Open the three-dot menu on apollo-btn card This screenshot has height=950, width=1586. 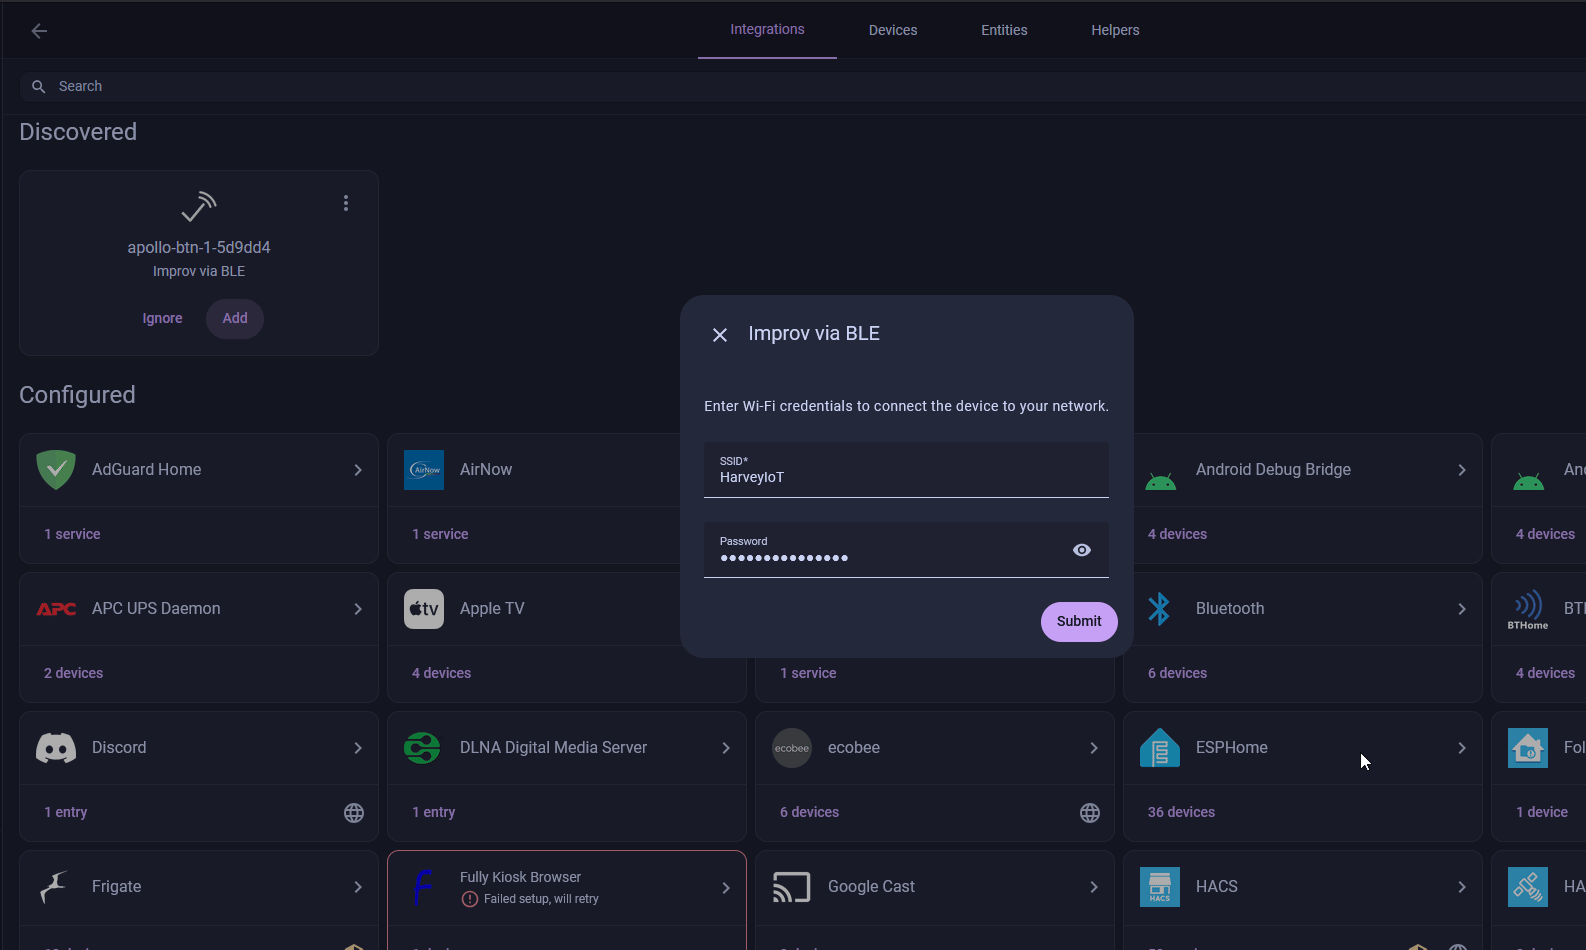[346, 203]
